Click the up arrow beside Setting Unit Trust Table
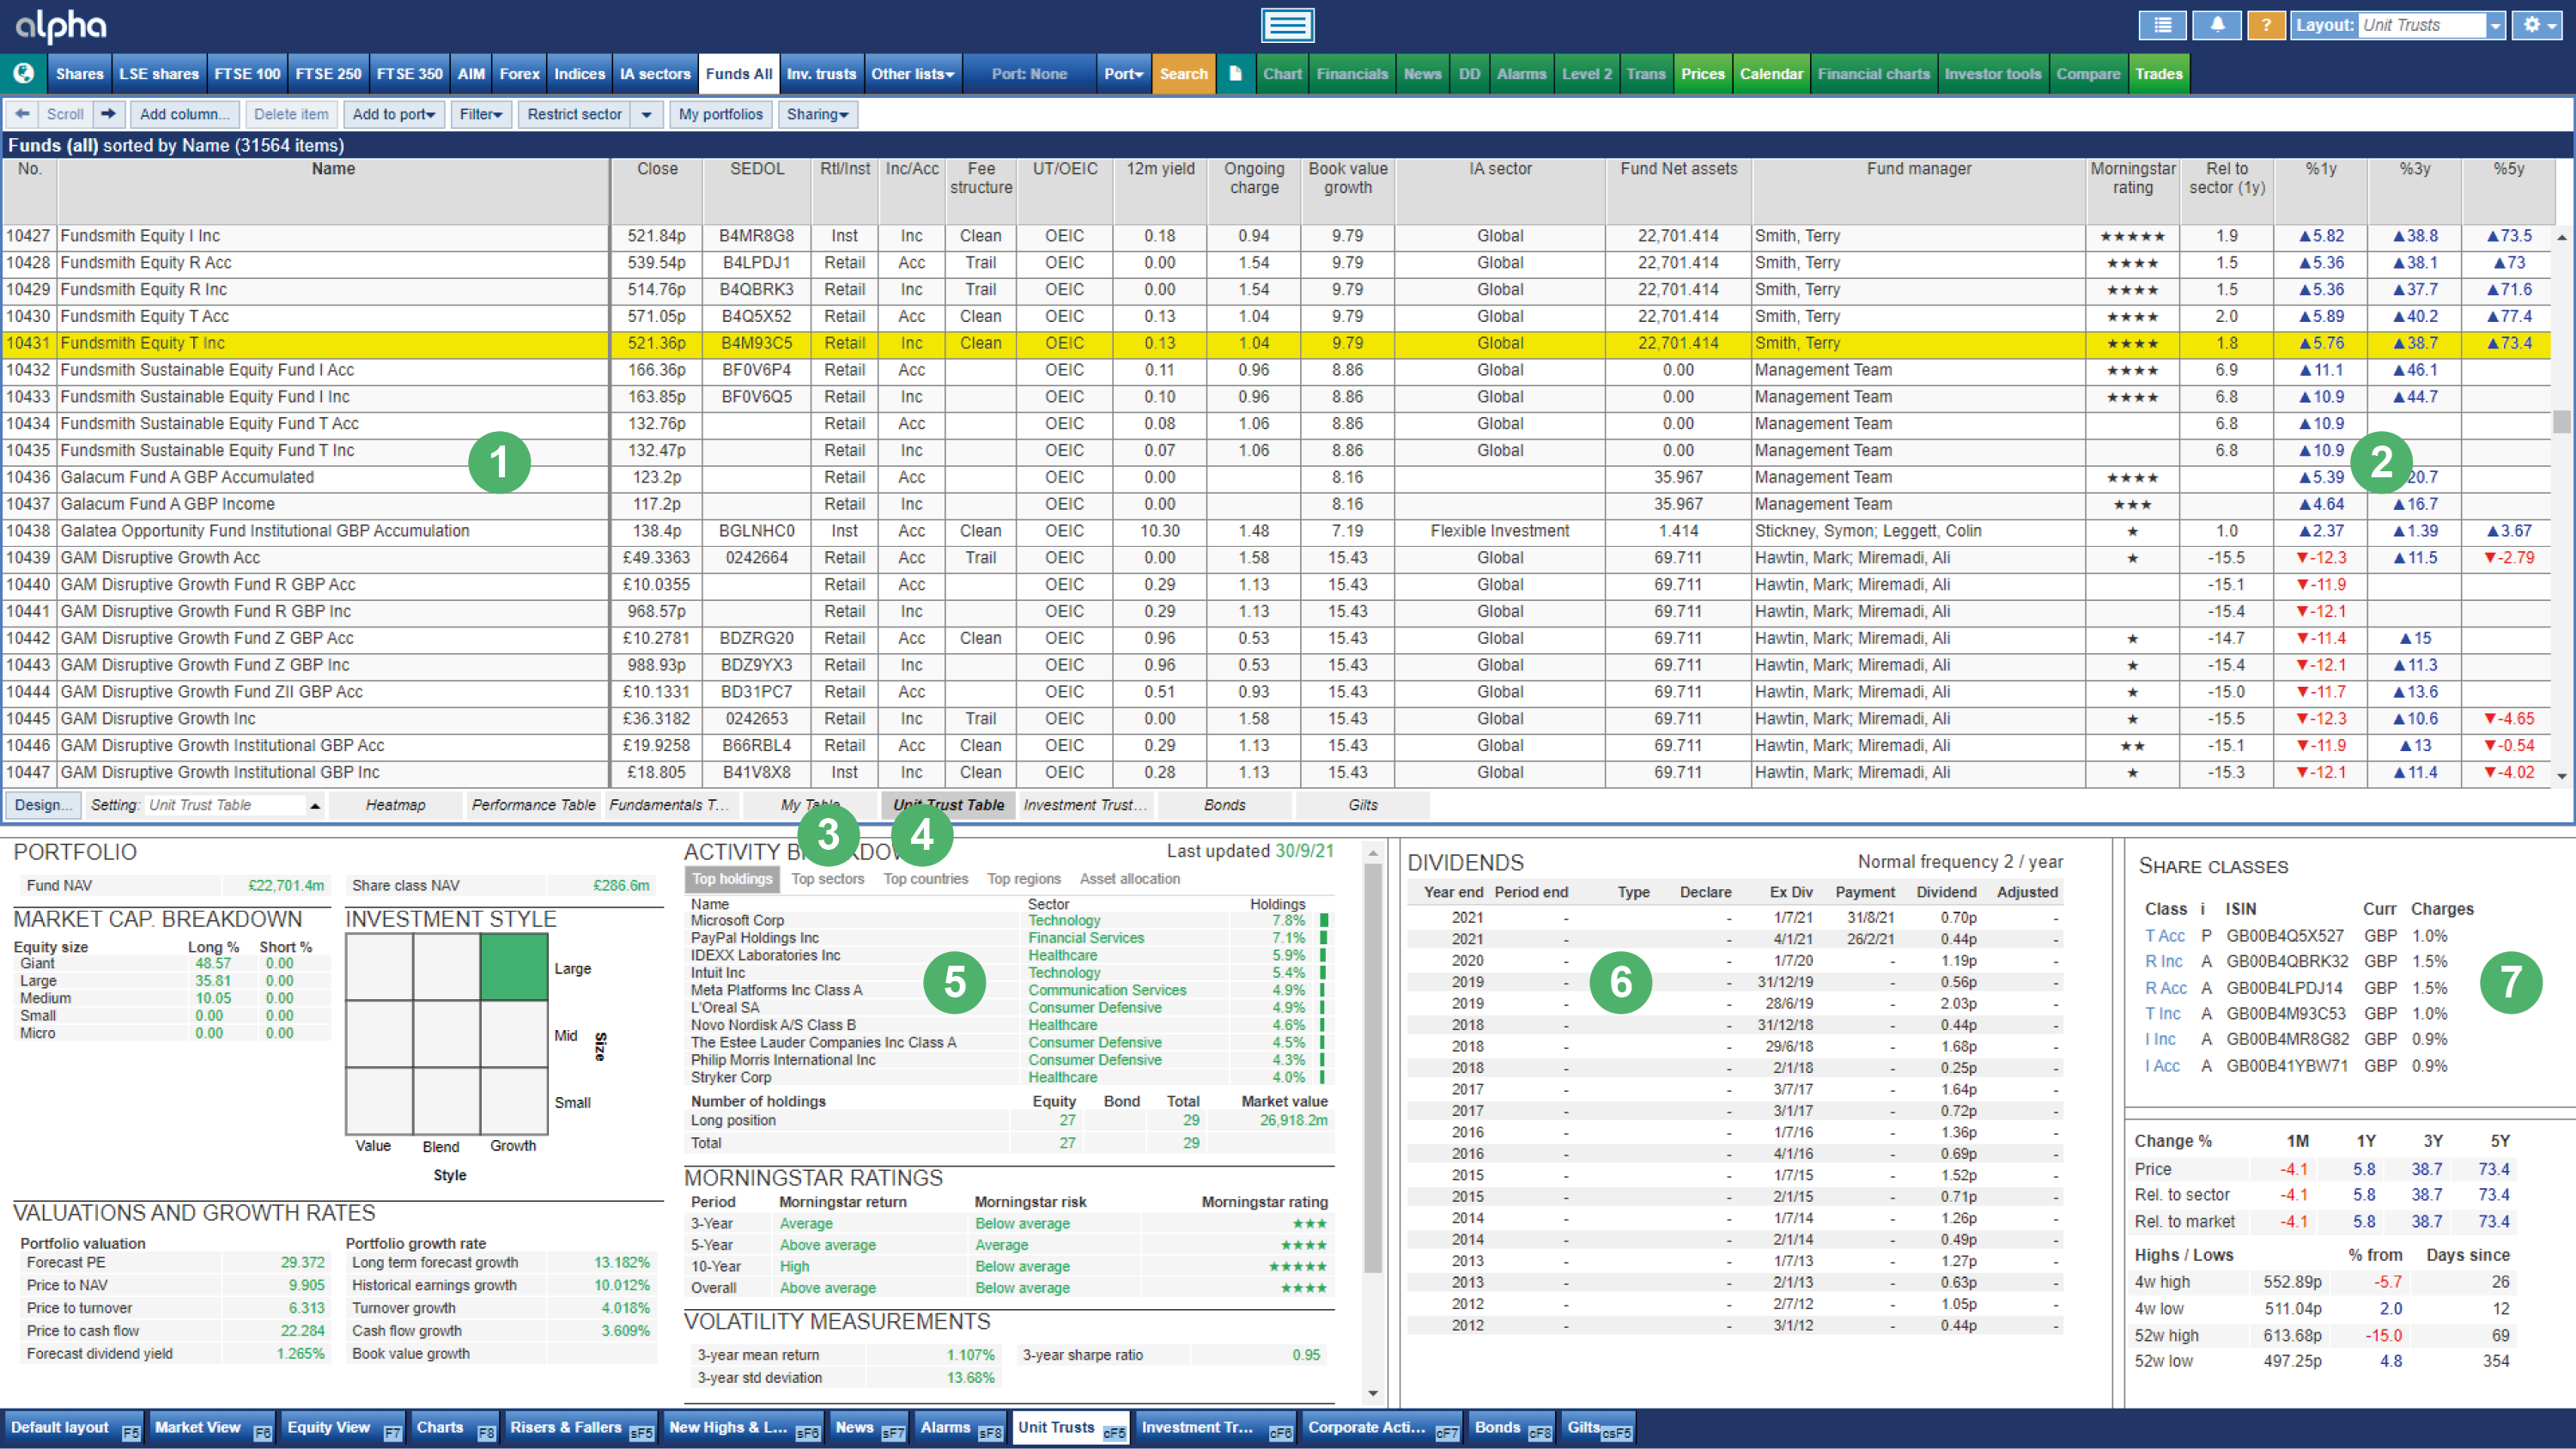Image resolution: width=2576 pixels, height=1449 pixels. tap(315, 805)
